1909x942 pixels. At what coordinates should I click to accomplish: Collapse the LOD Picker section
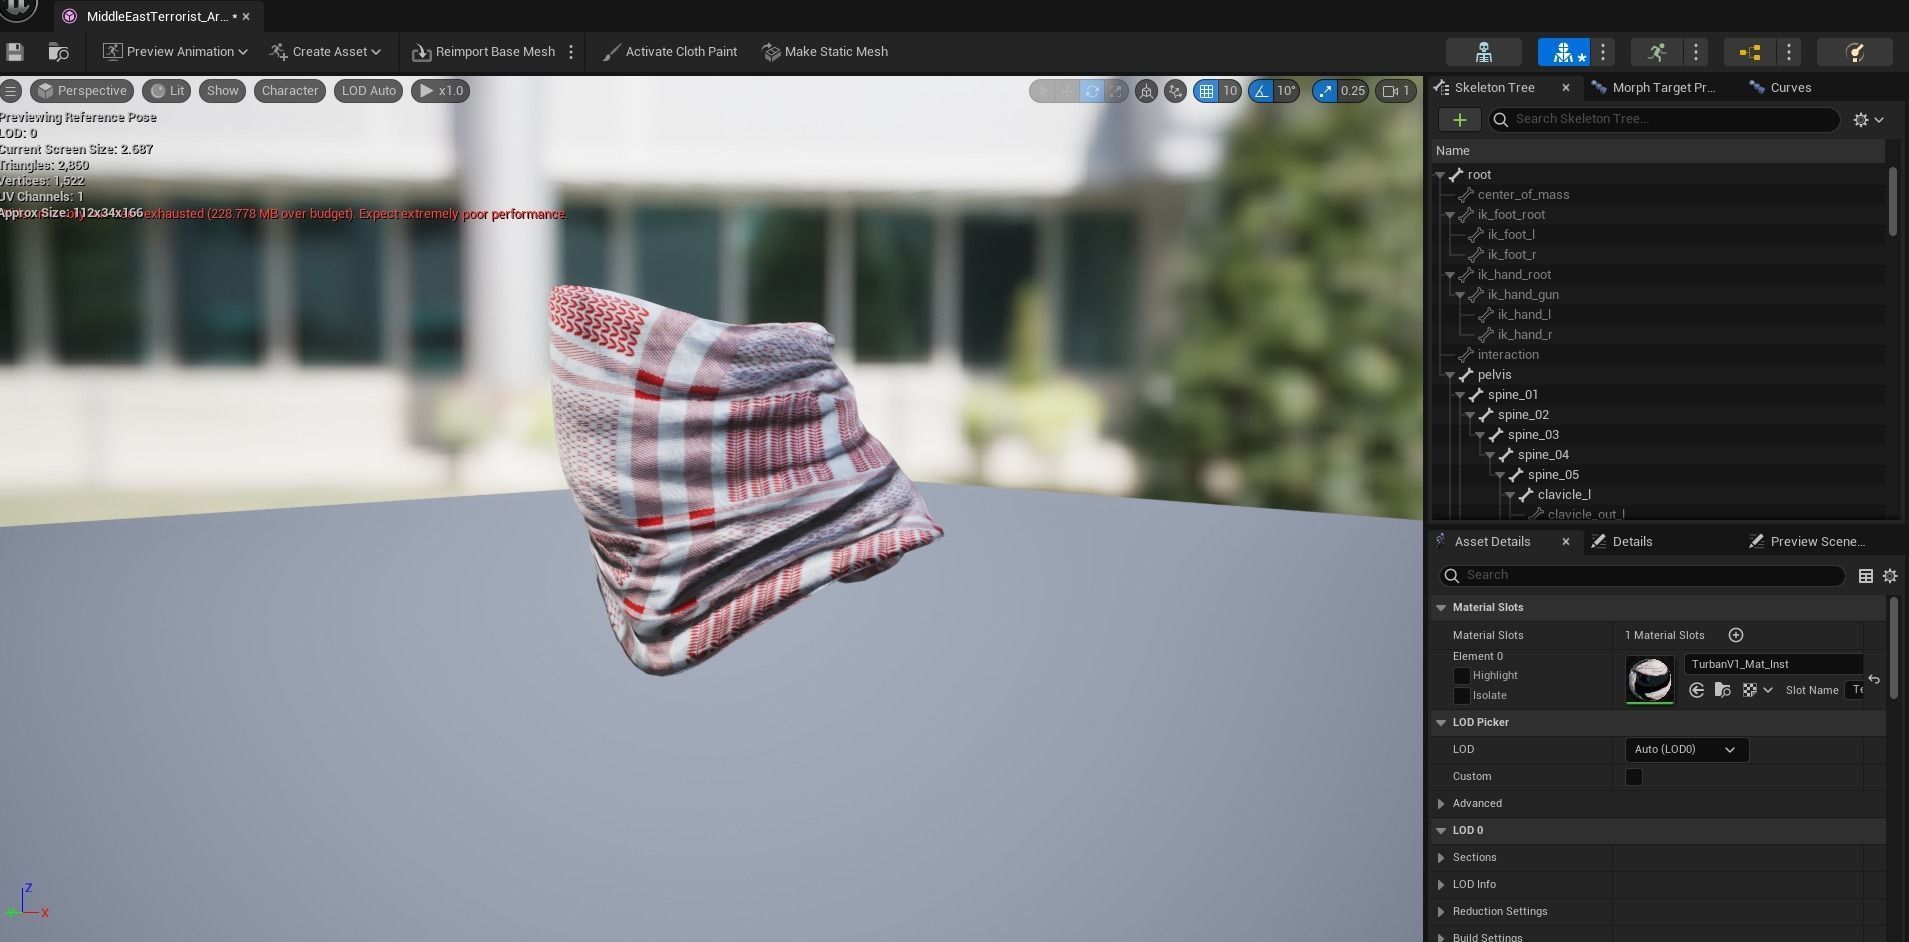1441,723
